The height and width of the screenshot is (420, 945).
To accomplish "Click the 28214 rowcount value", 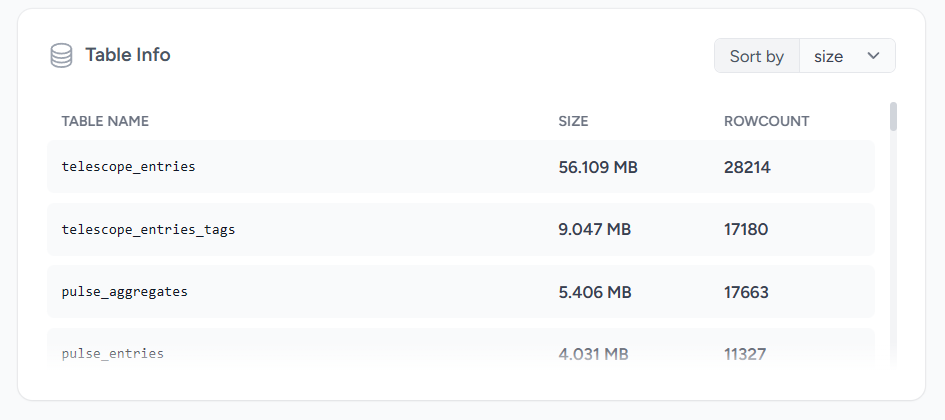I will 747,168.
